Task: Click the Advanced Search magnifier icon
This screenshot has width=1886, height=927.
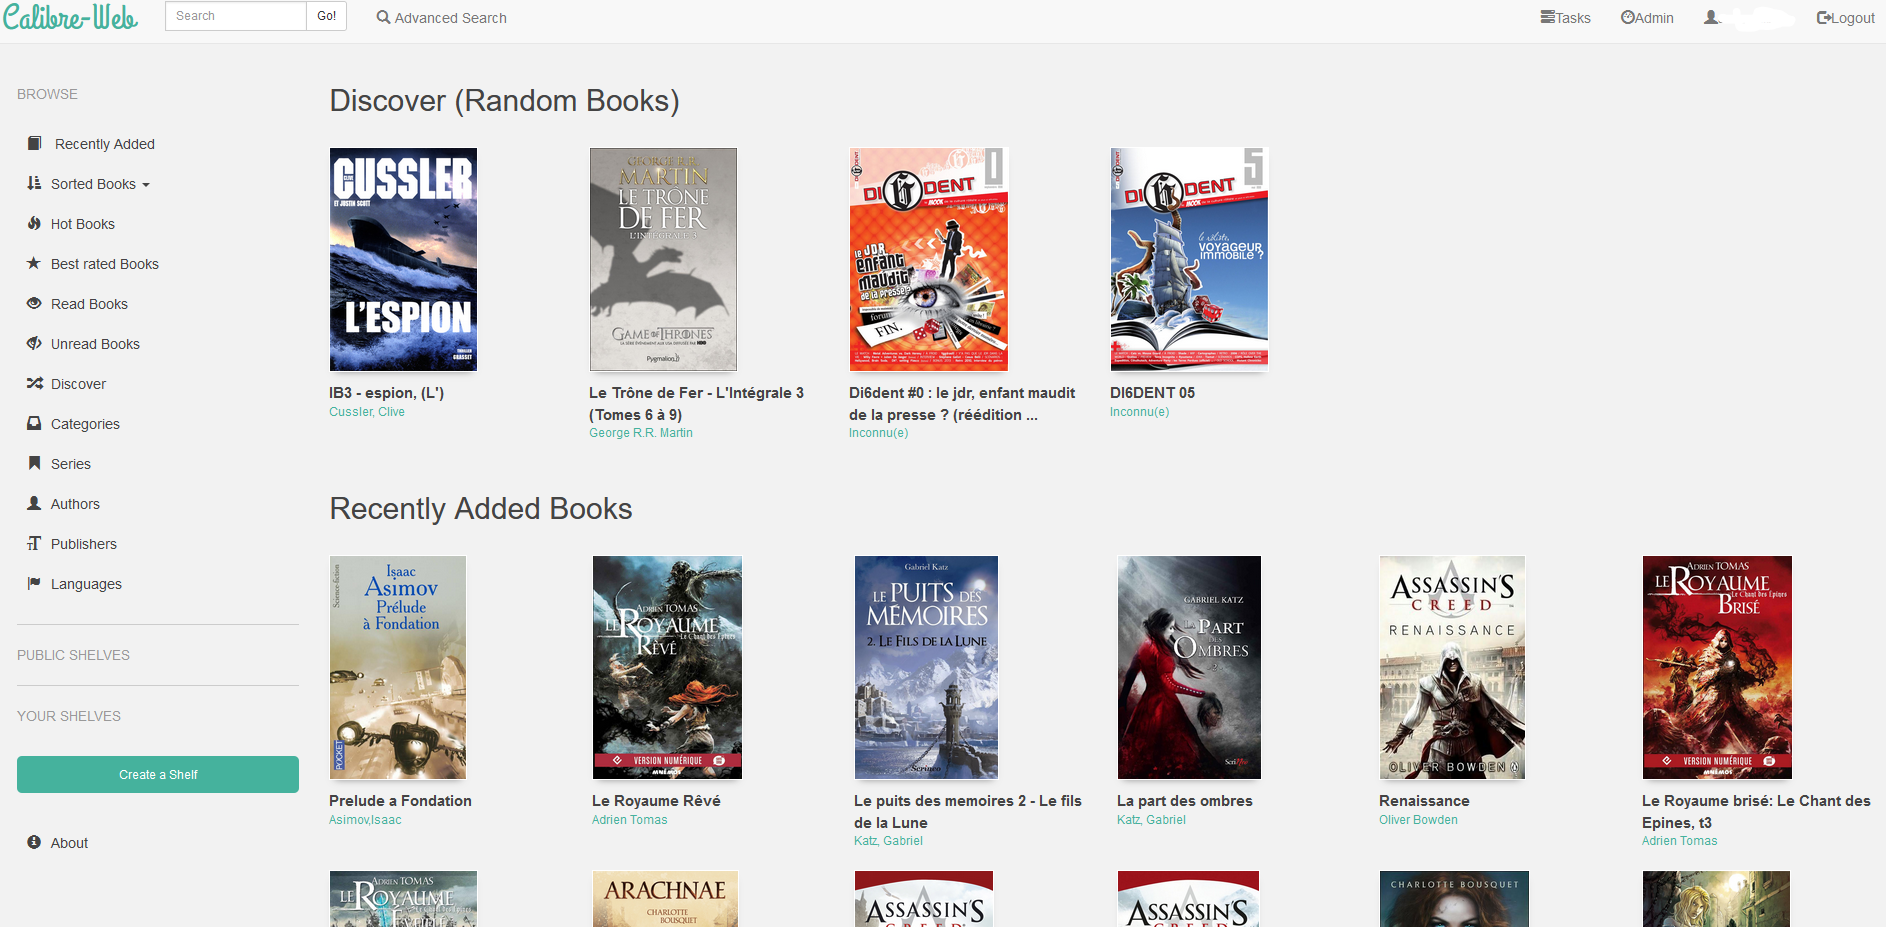Action: 383,17
